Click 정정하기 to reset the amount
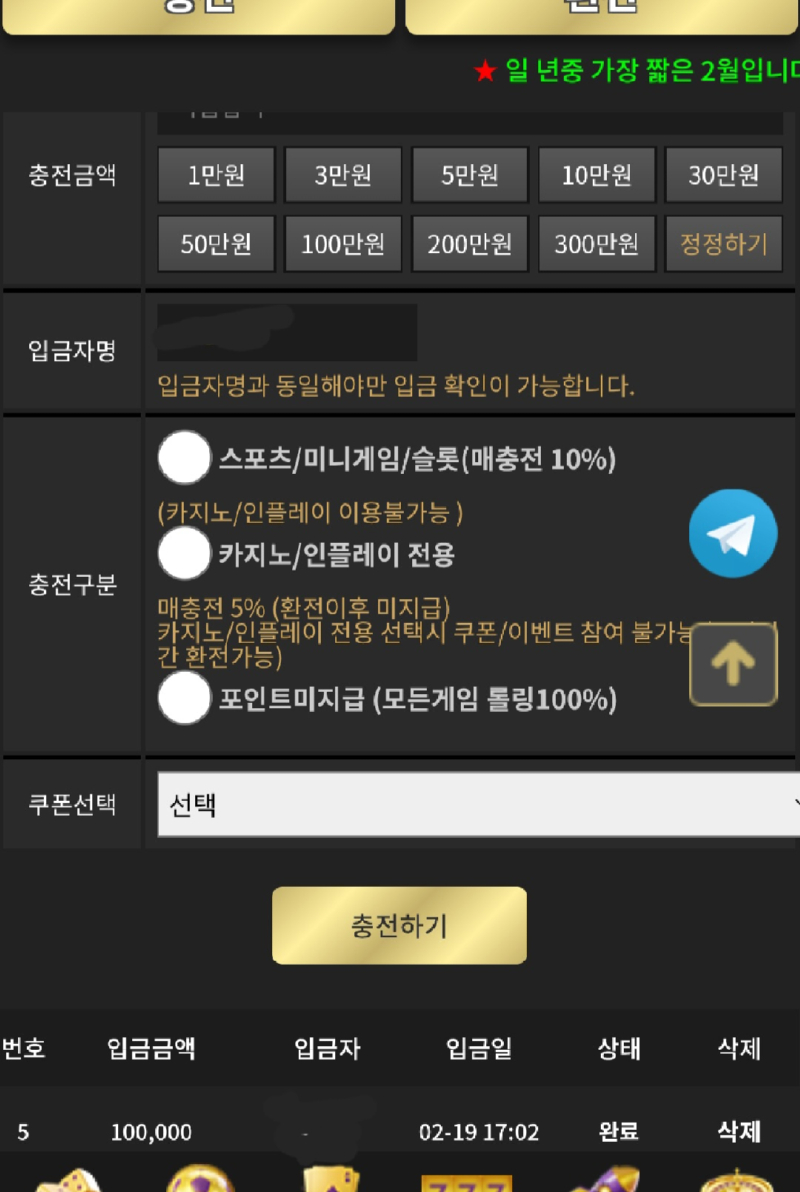800x1192 pixels. coord(724,244)
